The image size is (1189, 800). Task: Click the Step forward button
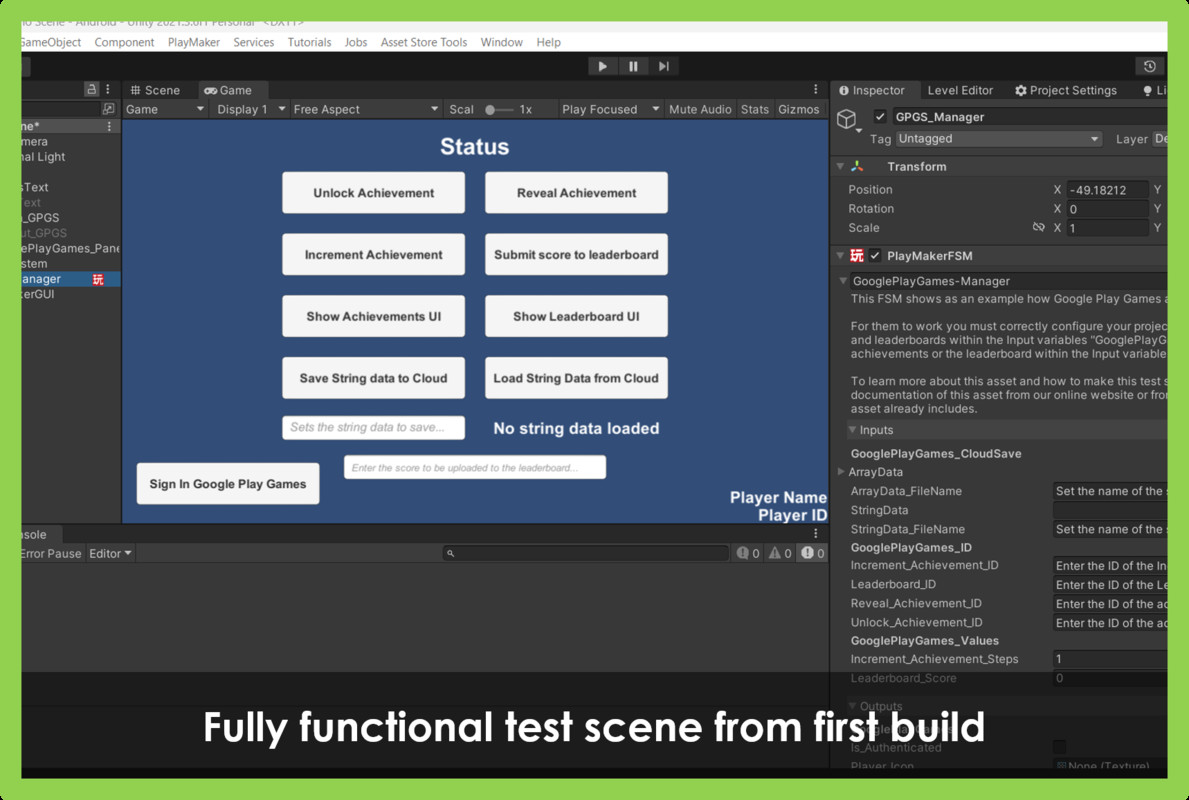point(664,67)
